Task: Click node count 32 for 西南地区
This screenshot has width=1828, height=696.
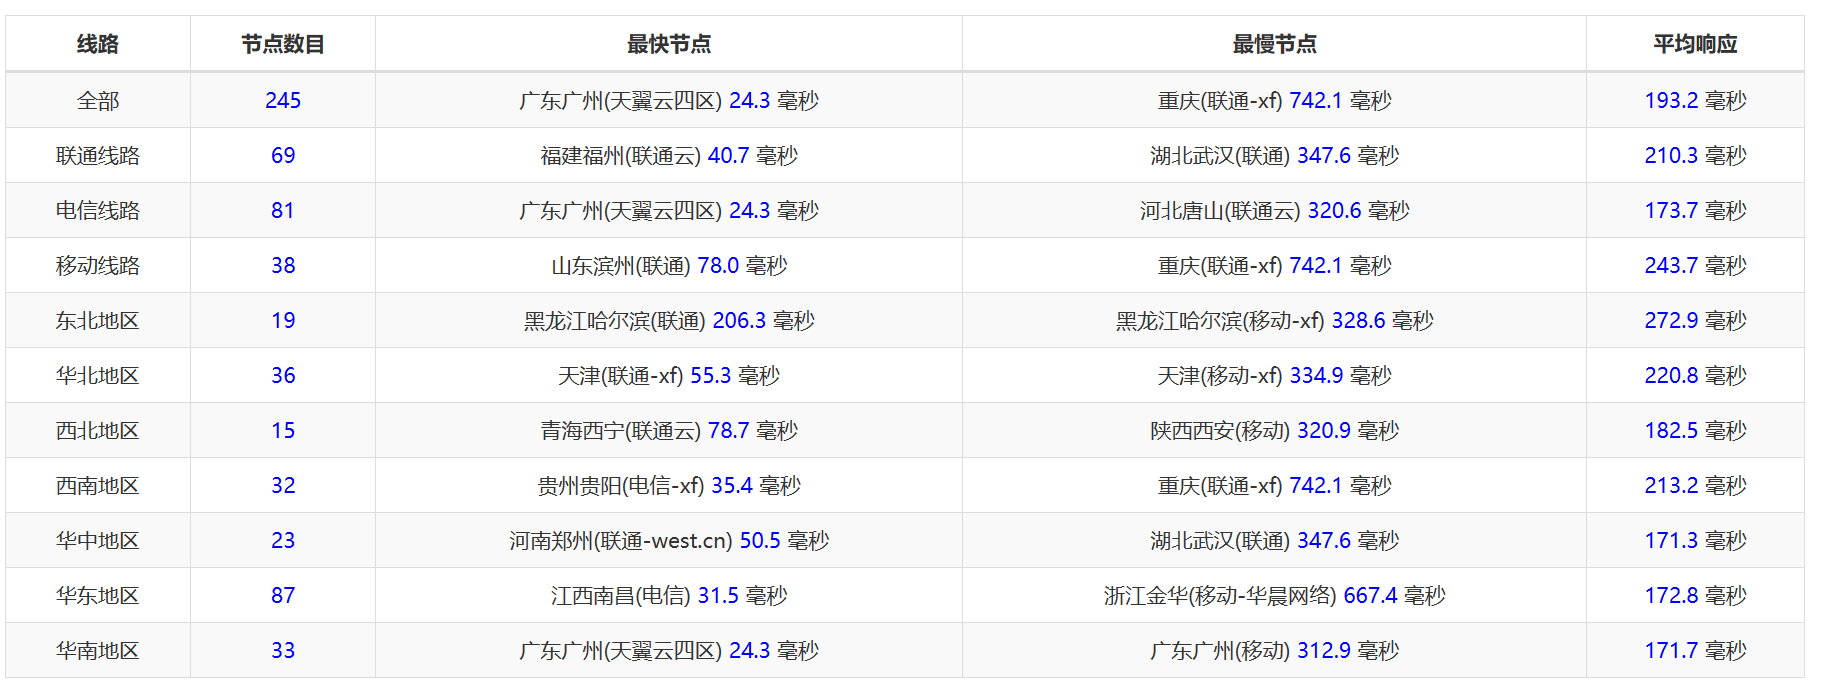Action: tap(283, 485)
